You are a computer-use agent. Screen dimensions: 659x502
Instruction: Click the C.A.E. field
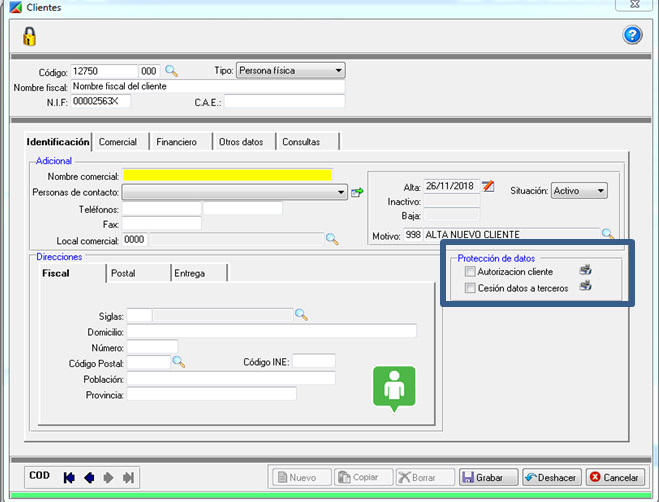[285, 101]
